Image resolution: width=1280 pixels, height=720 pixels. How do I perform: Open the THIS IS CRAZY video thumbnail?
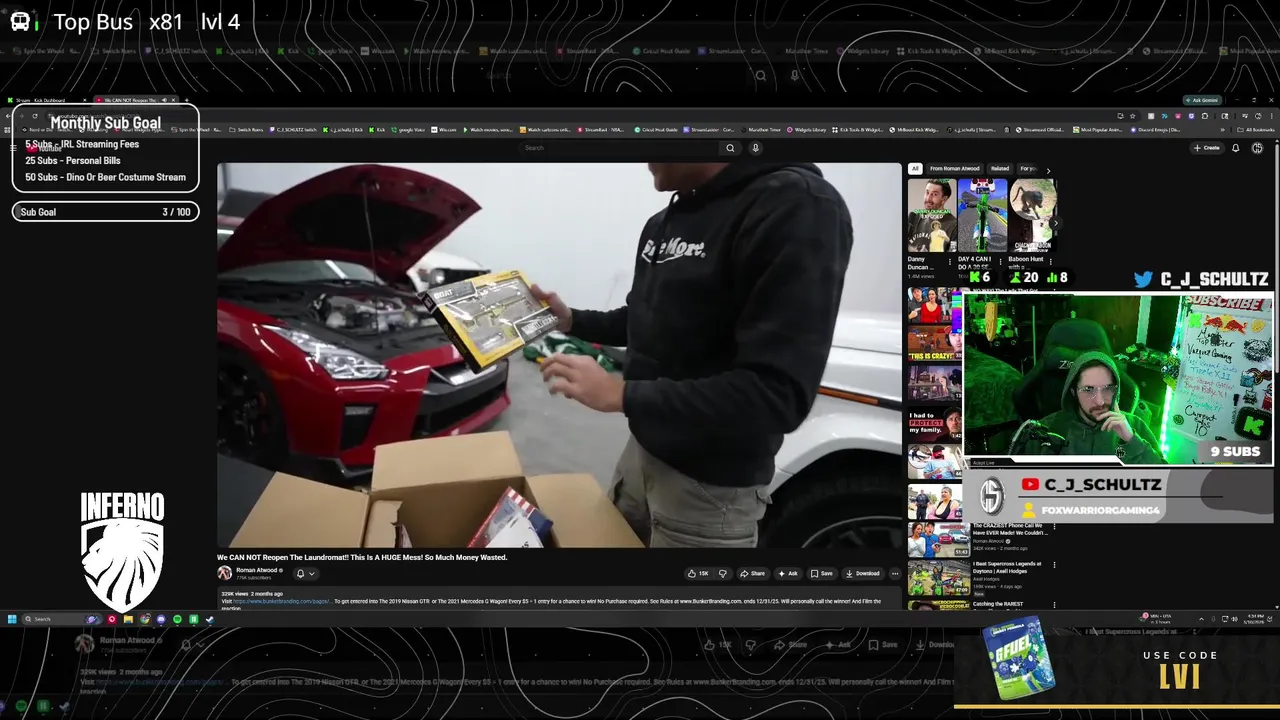tap(935, 343)
